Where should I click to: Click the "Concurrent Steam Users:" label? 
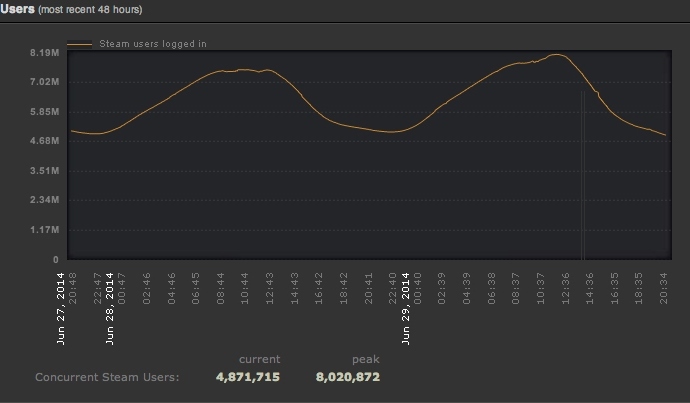click(107, 377)
